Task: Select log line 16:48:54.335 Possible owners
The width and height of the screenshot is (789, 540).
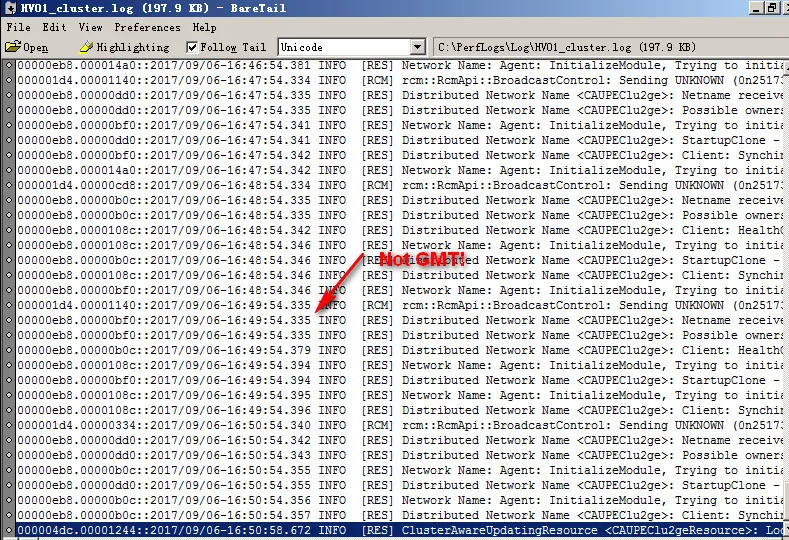Action: (400, 215)
